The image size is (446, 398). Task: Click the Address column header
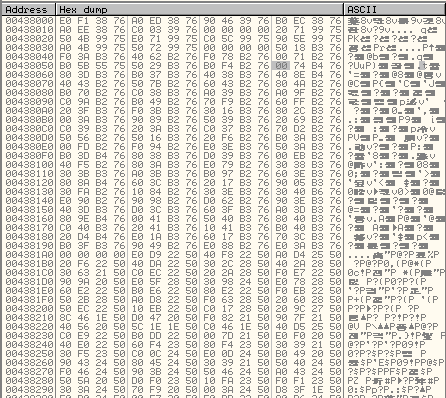point(29,9)
